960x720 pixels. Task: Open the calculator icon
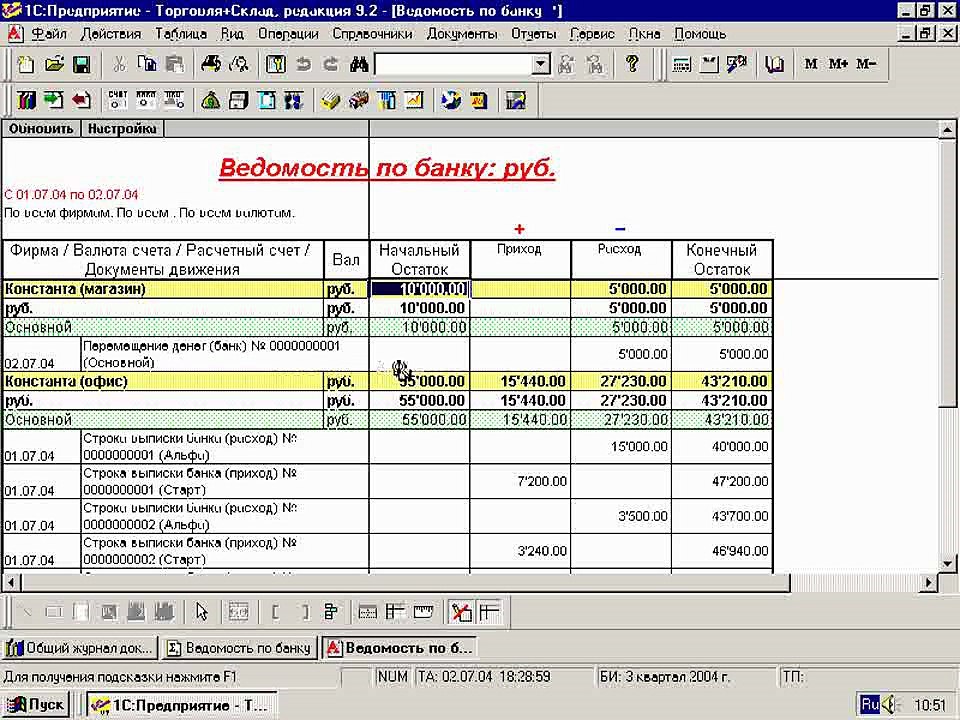pos(681,64)
